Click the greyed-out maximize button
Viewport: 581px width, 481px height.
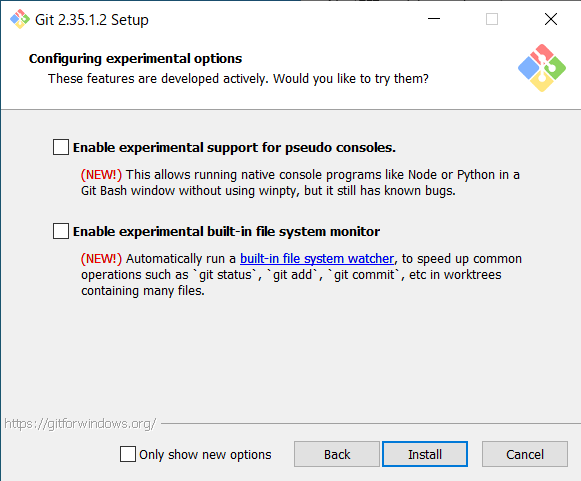pyautogui.click(x=492, y=19)
